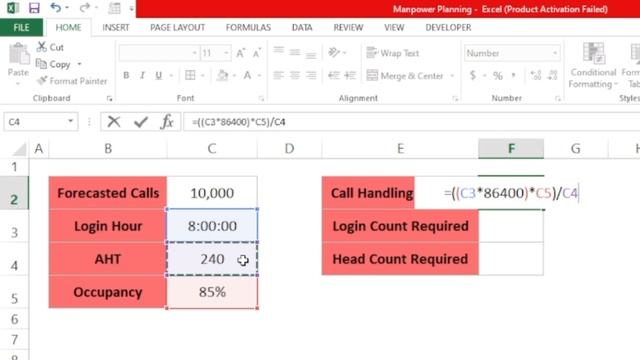
Task: Switch to the REVIEW tab
Action: (348, 27)
